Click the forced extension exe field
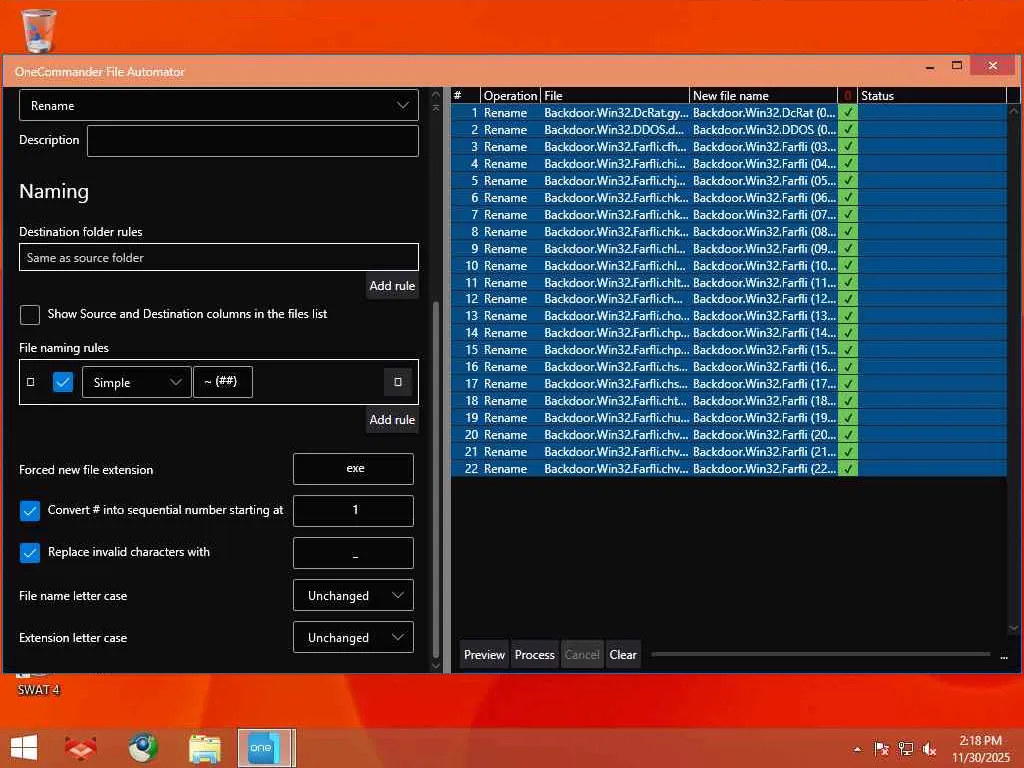Screen dimensions: 1024x768 [x=353, y=469]
